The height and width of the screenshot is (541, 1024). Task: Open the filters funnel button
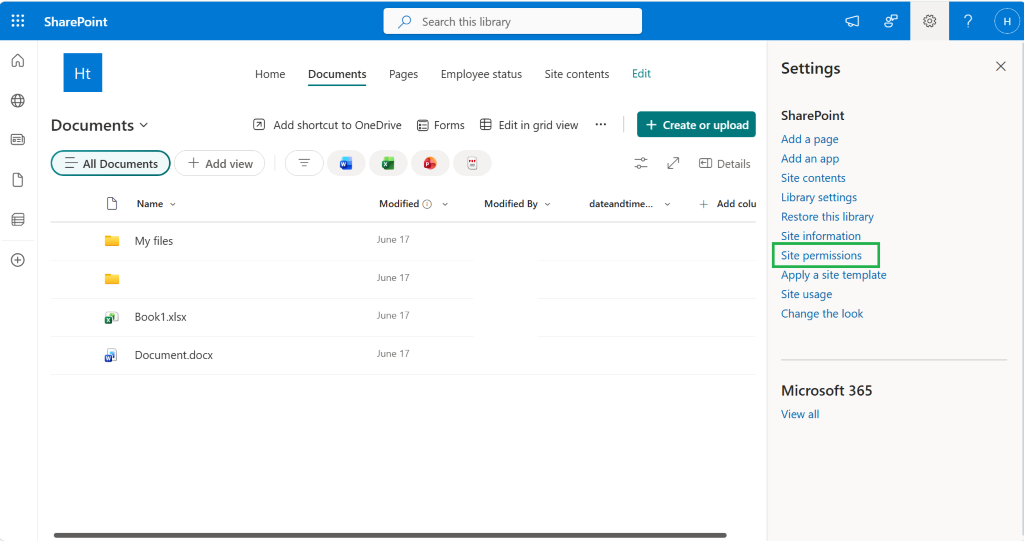pos(304,163)
